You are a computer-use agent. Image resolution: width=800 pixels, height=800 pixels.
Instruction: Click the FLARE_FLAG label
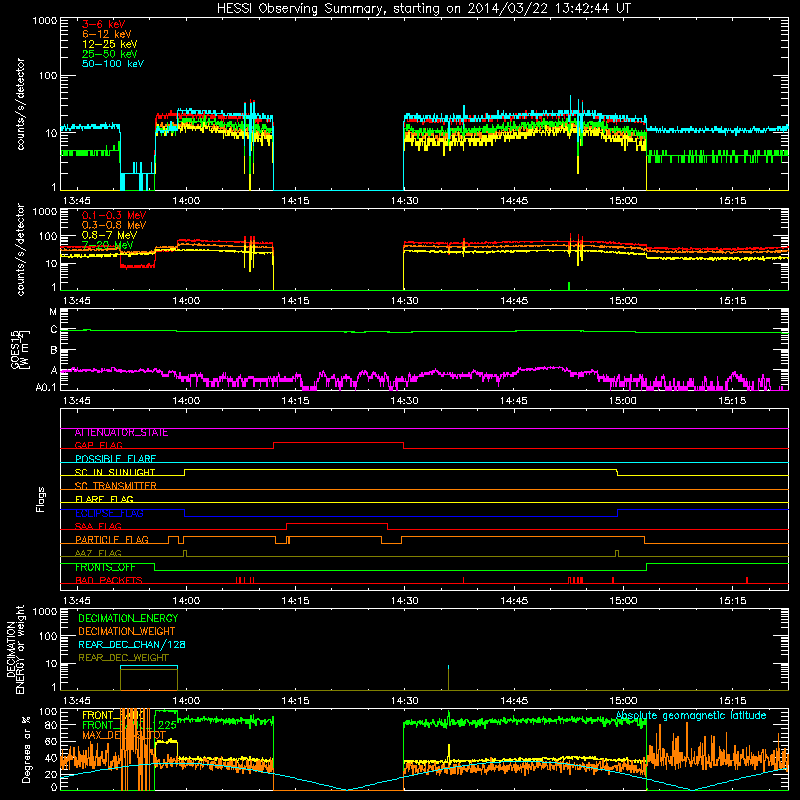click(104, 499)
